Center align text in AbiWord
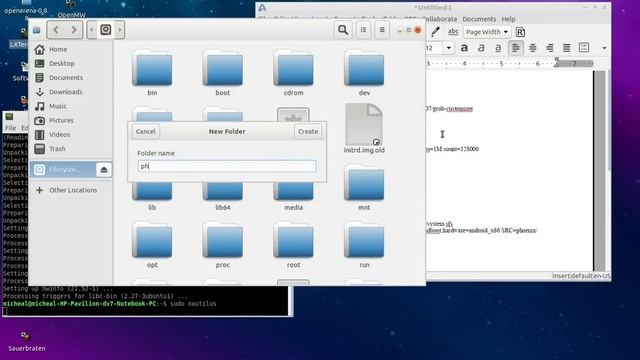 click(533, 48)
